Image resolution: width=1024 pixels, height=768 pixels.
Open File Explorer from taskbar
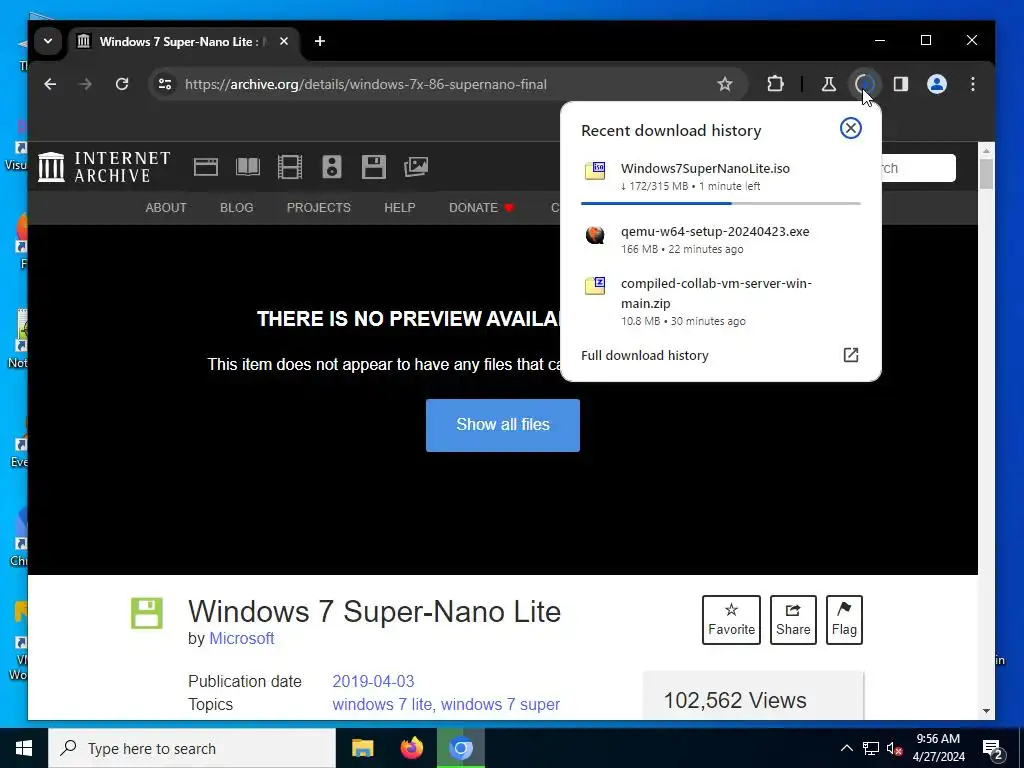pyautogui.click(x=362, y=748)
